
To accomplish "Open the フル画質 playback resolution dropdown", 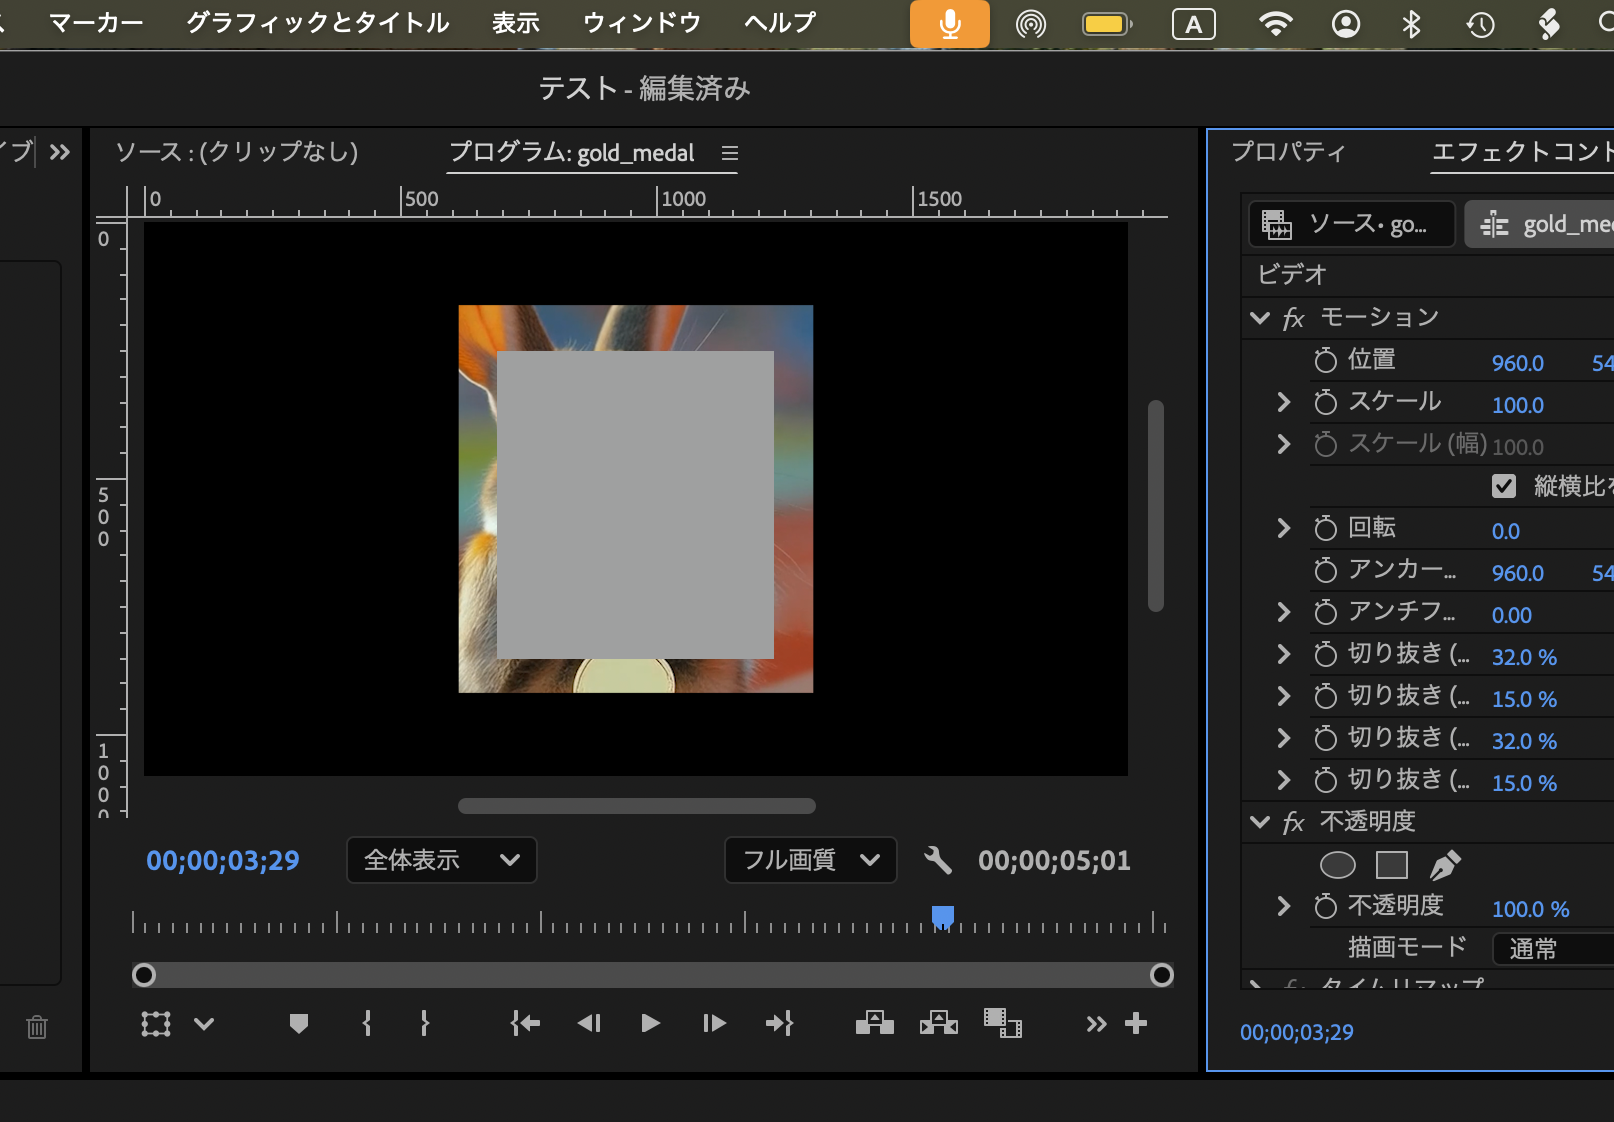I will [810, 860].
